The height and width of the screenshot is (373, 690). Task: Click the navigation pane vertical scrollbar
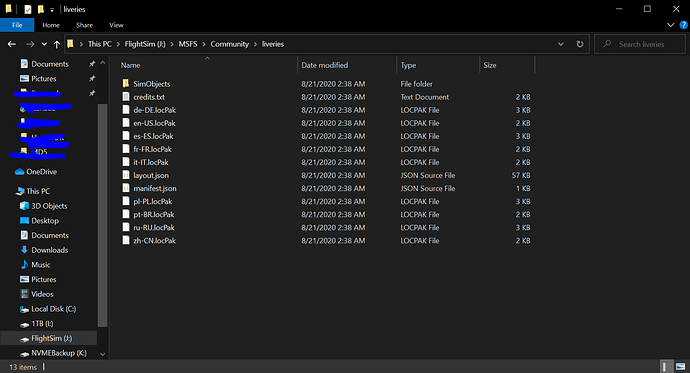pyautogui.click(x=103, y=216)
